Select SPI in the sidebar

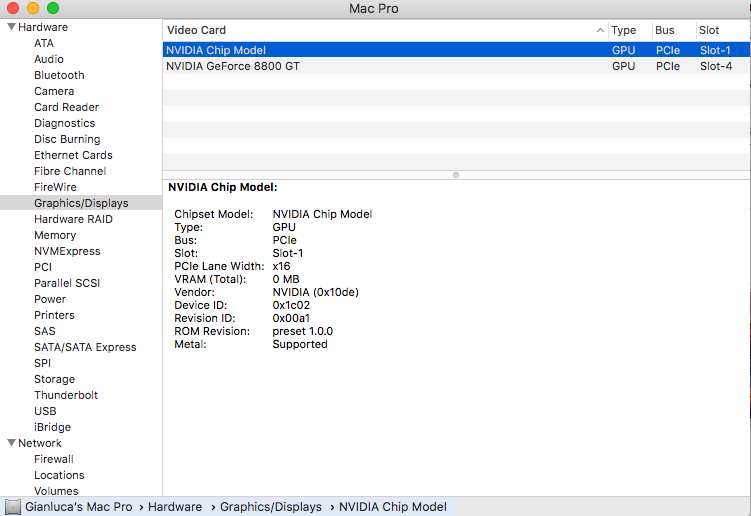(x=42, y=363)
